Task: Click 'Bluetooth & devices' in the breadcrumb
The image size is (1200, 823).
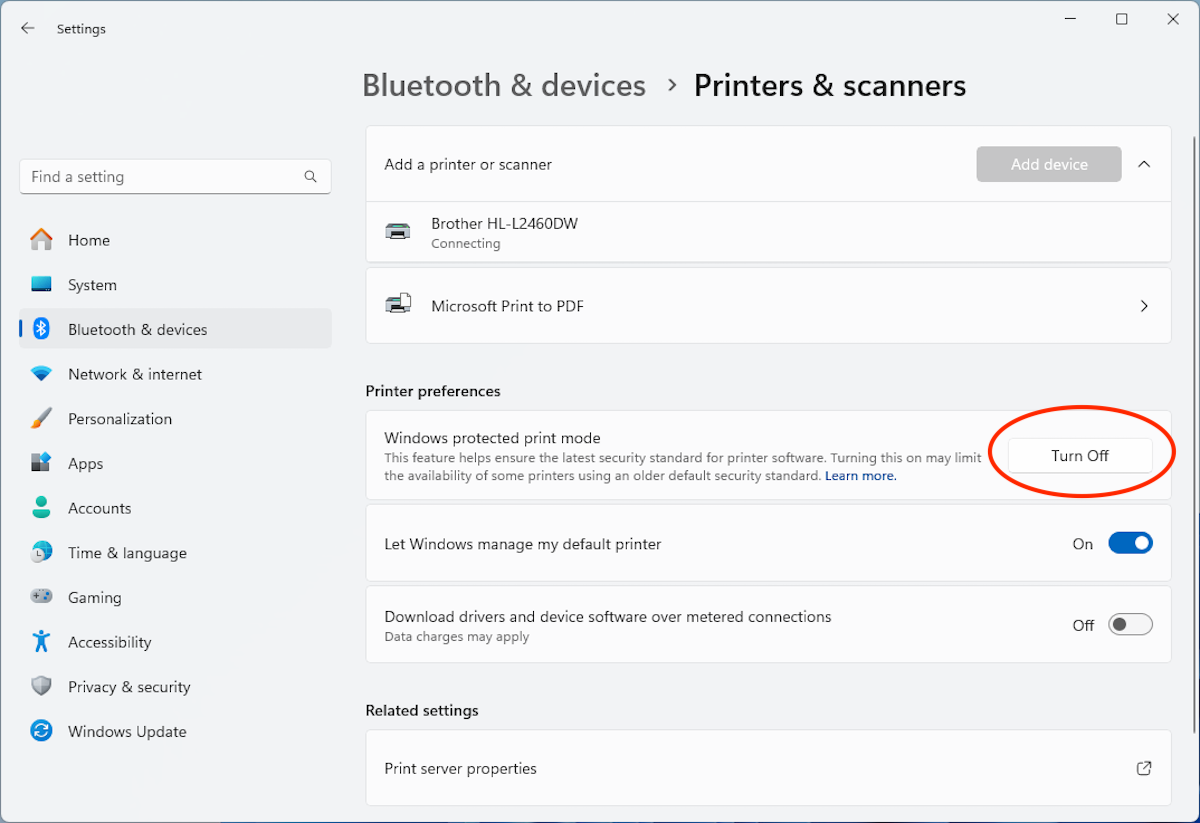Action: [504, 85]
